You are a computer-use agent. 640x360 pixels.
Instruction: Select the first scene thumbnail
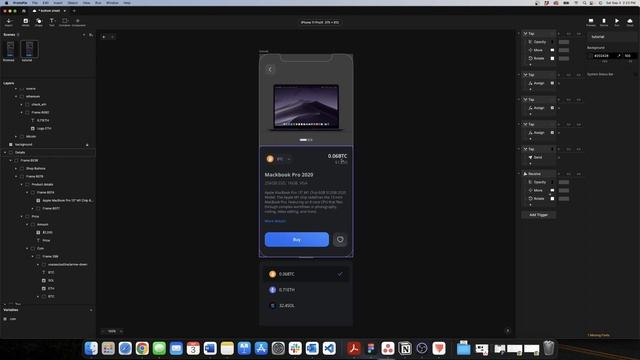click(10, 49)
